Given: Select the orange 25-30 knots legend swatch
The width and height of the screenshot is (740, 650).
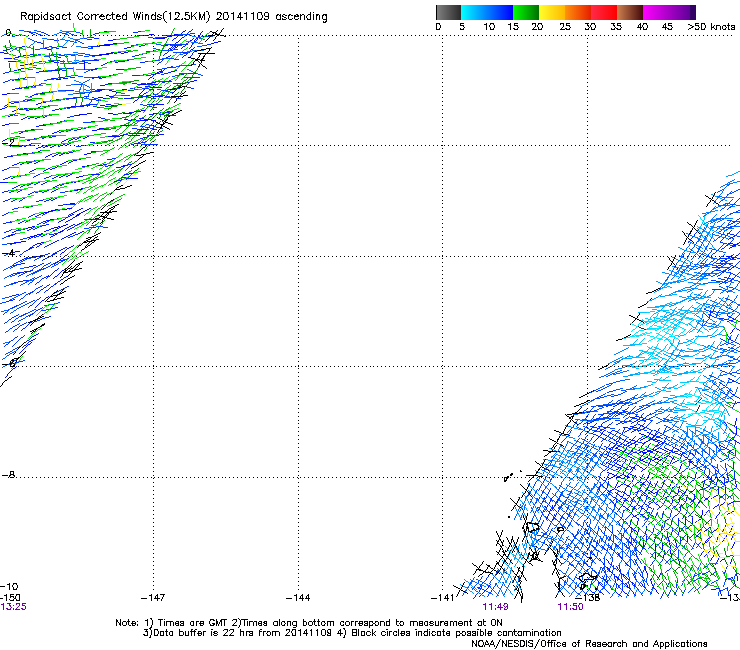Looking at the screenshot, I should click(x=578, y=12).
